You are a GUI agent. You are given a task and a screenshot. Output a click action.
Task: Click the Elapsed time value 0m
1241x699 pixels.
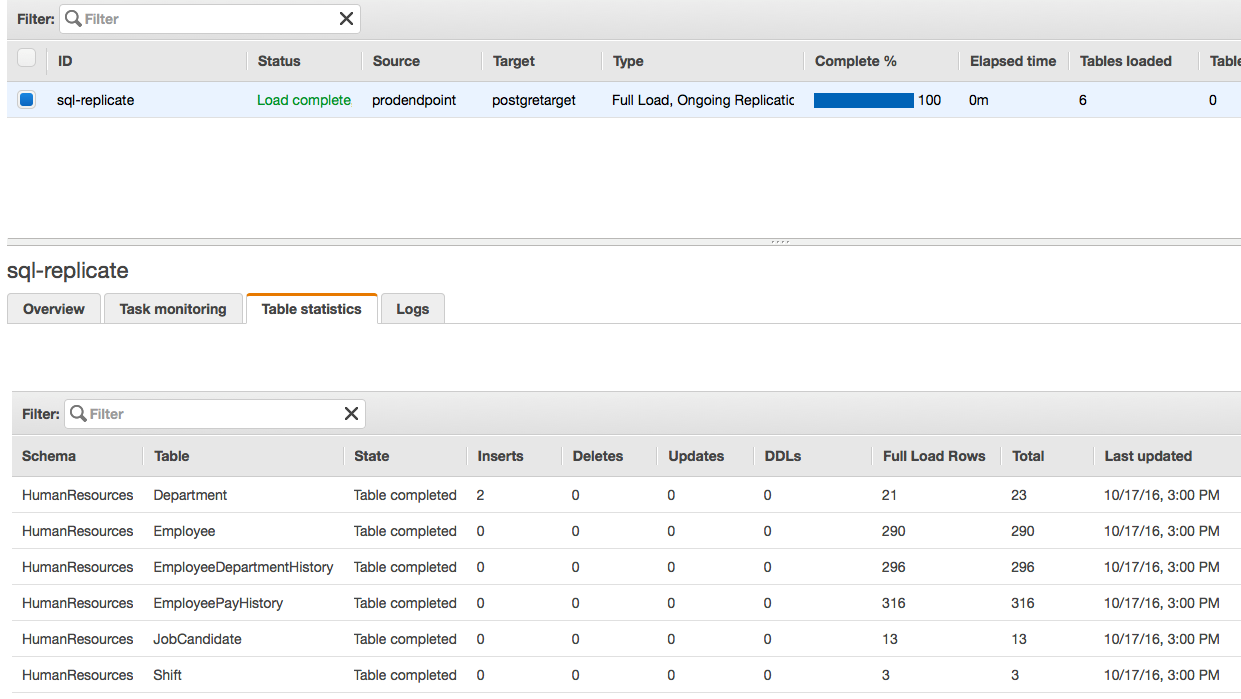pyautogui.click(x=979, y=100)
